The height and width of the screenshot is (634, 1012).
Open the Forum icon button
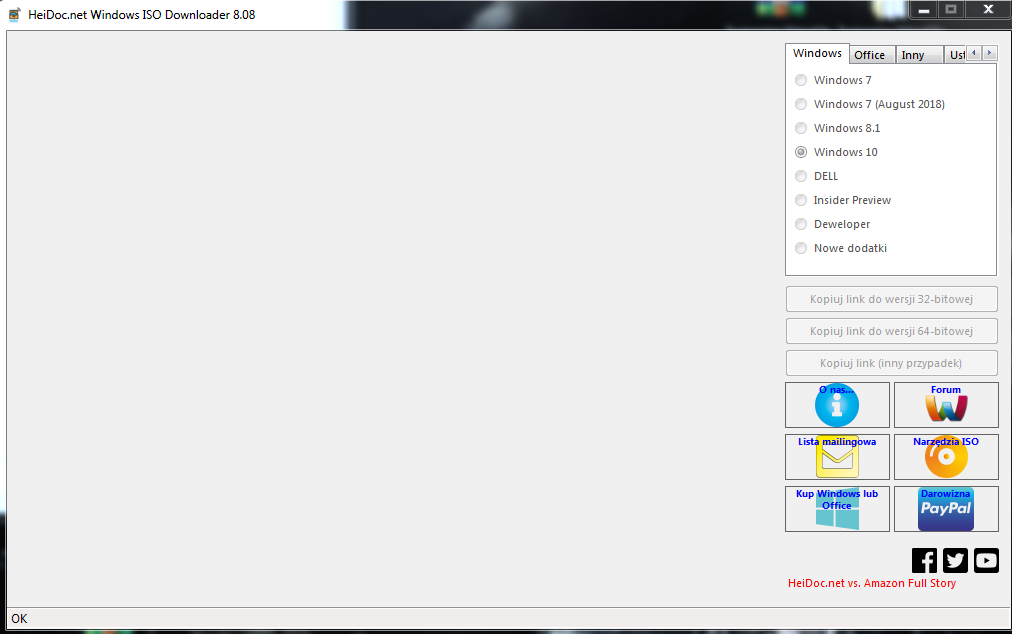pyautogui.click(x=946, y=405)
